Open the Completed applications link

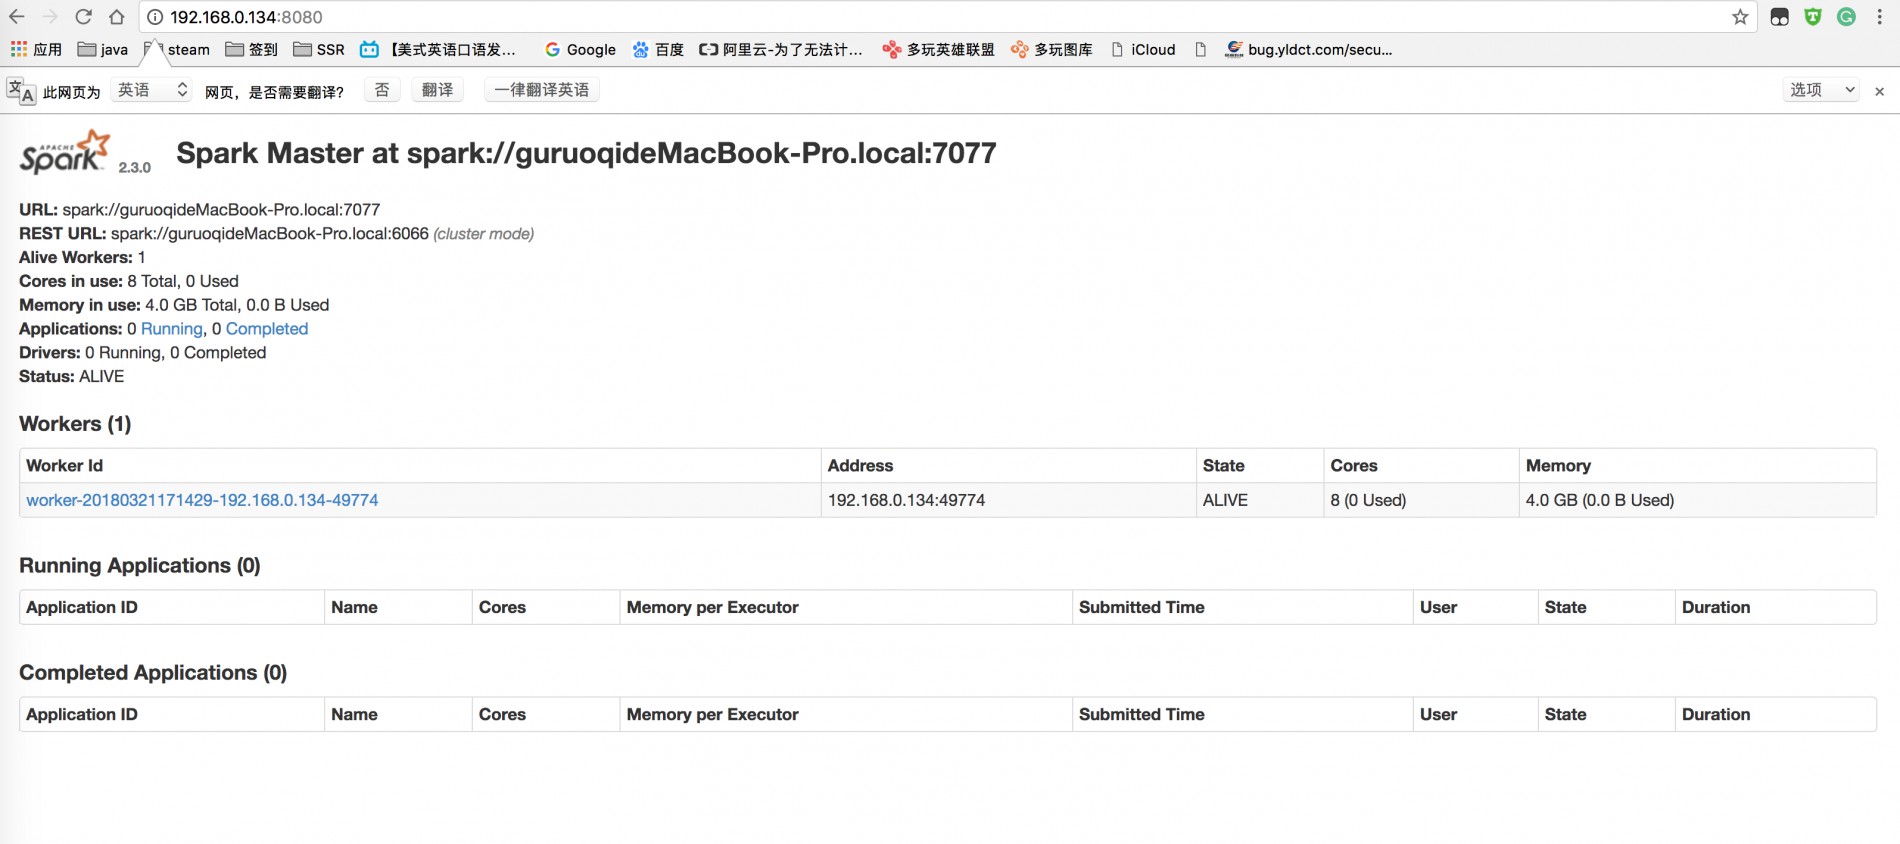tap(267, 329)
